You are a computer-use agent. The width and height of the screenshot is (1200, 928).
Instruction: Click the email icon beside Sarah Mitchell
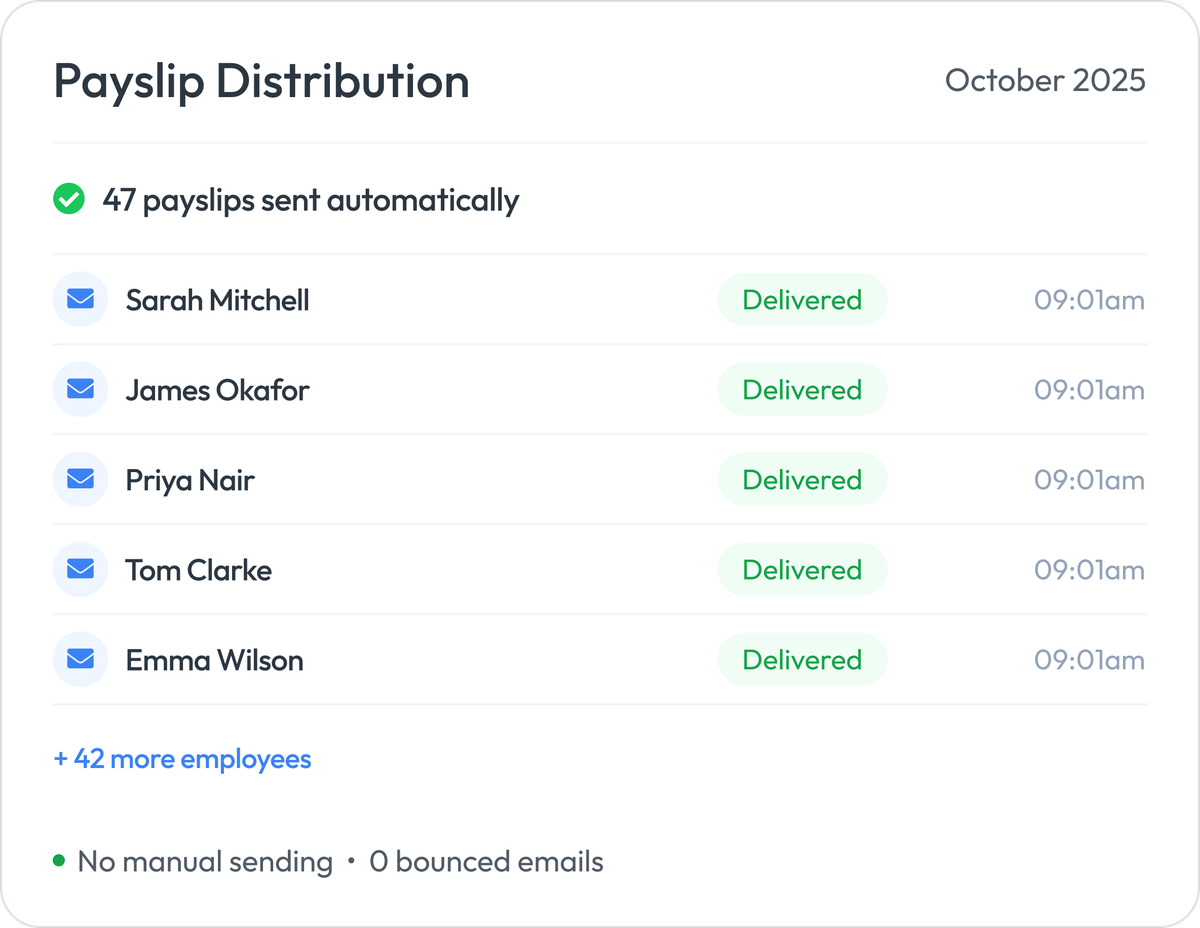point(80,299)
